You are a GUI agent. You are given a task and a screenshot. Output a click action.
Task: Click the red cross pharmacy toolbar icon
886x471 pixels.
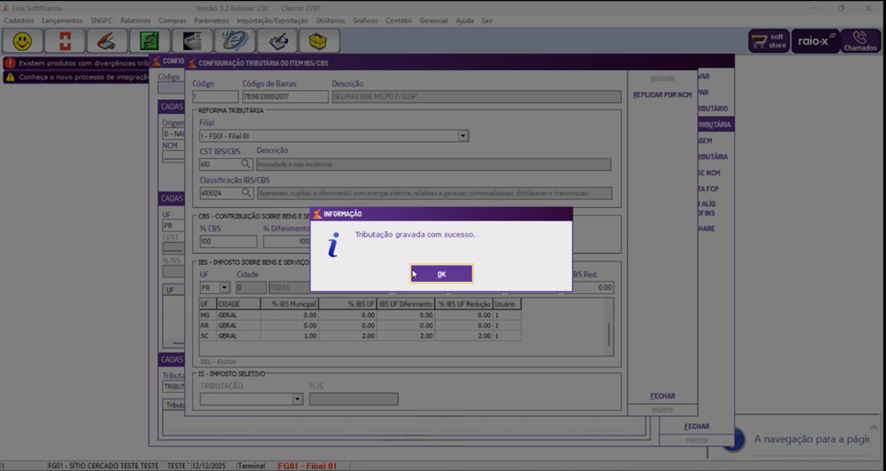pyautogui.click(x=65, y=41)
